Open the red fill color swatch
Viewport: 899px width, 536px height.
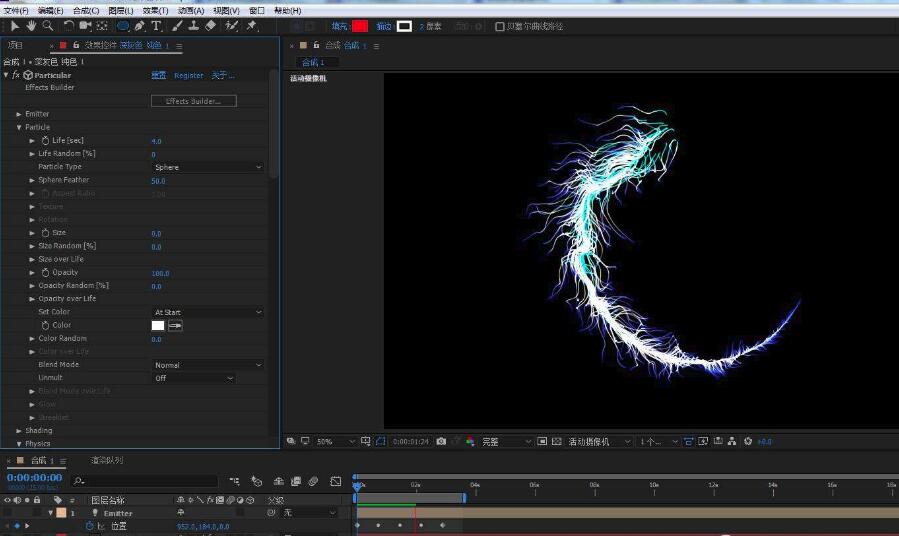click(x=359, y=27)
